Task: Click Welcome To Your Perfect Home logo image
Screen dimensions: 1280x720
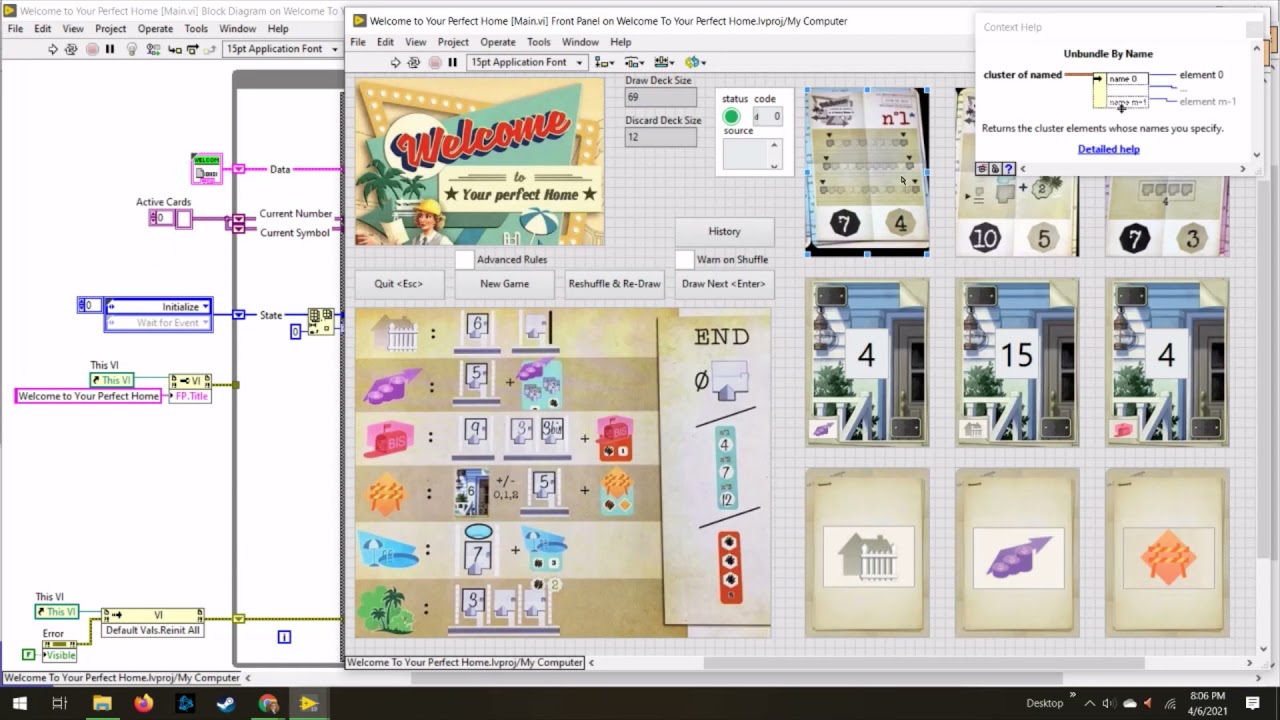Action: [x=479, y=162]
